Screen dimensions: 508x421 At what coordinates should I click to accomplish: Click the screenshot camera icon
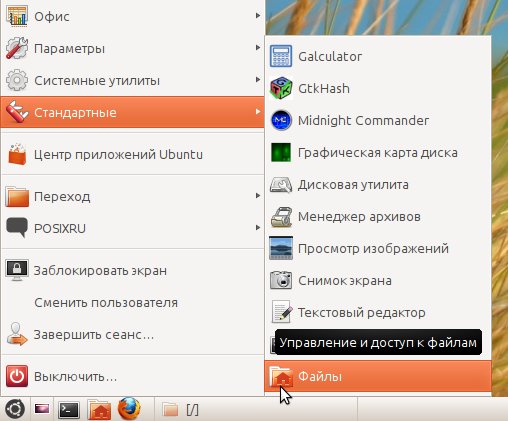coord(281,280)
